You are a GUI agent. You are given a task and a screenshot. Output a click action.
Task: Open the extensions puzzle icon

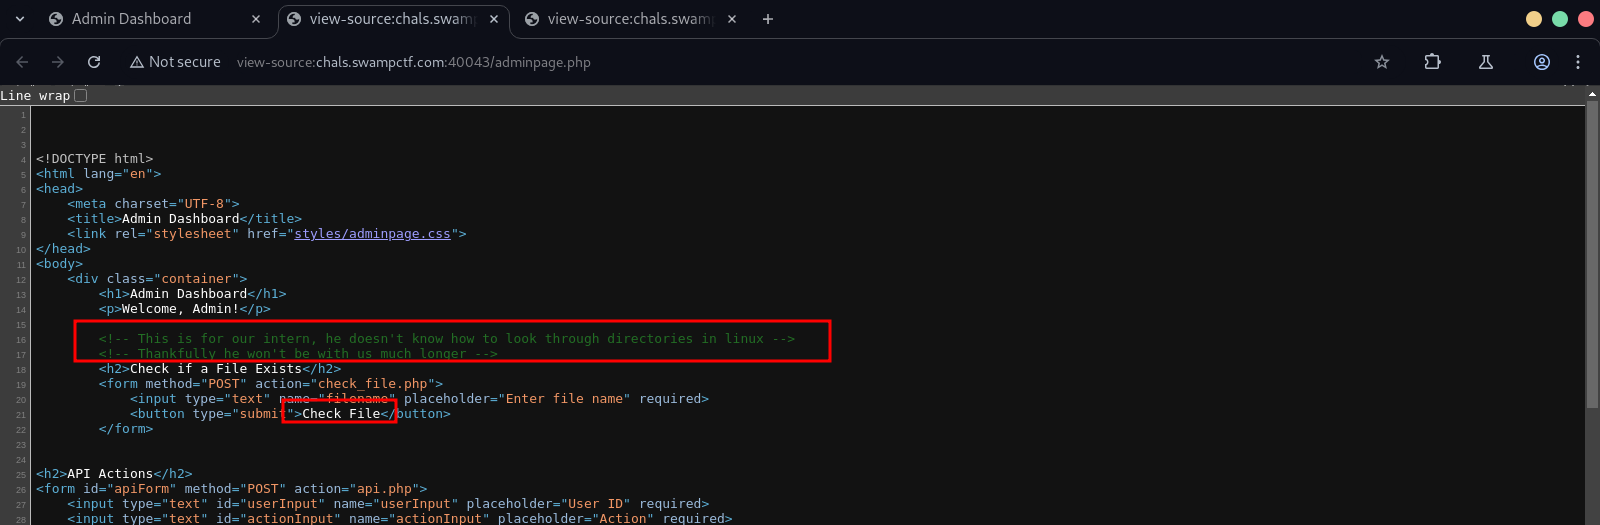[x=1432, y=62]
